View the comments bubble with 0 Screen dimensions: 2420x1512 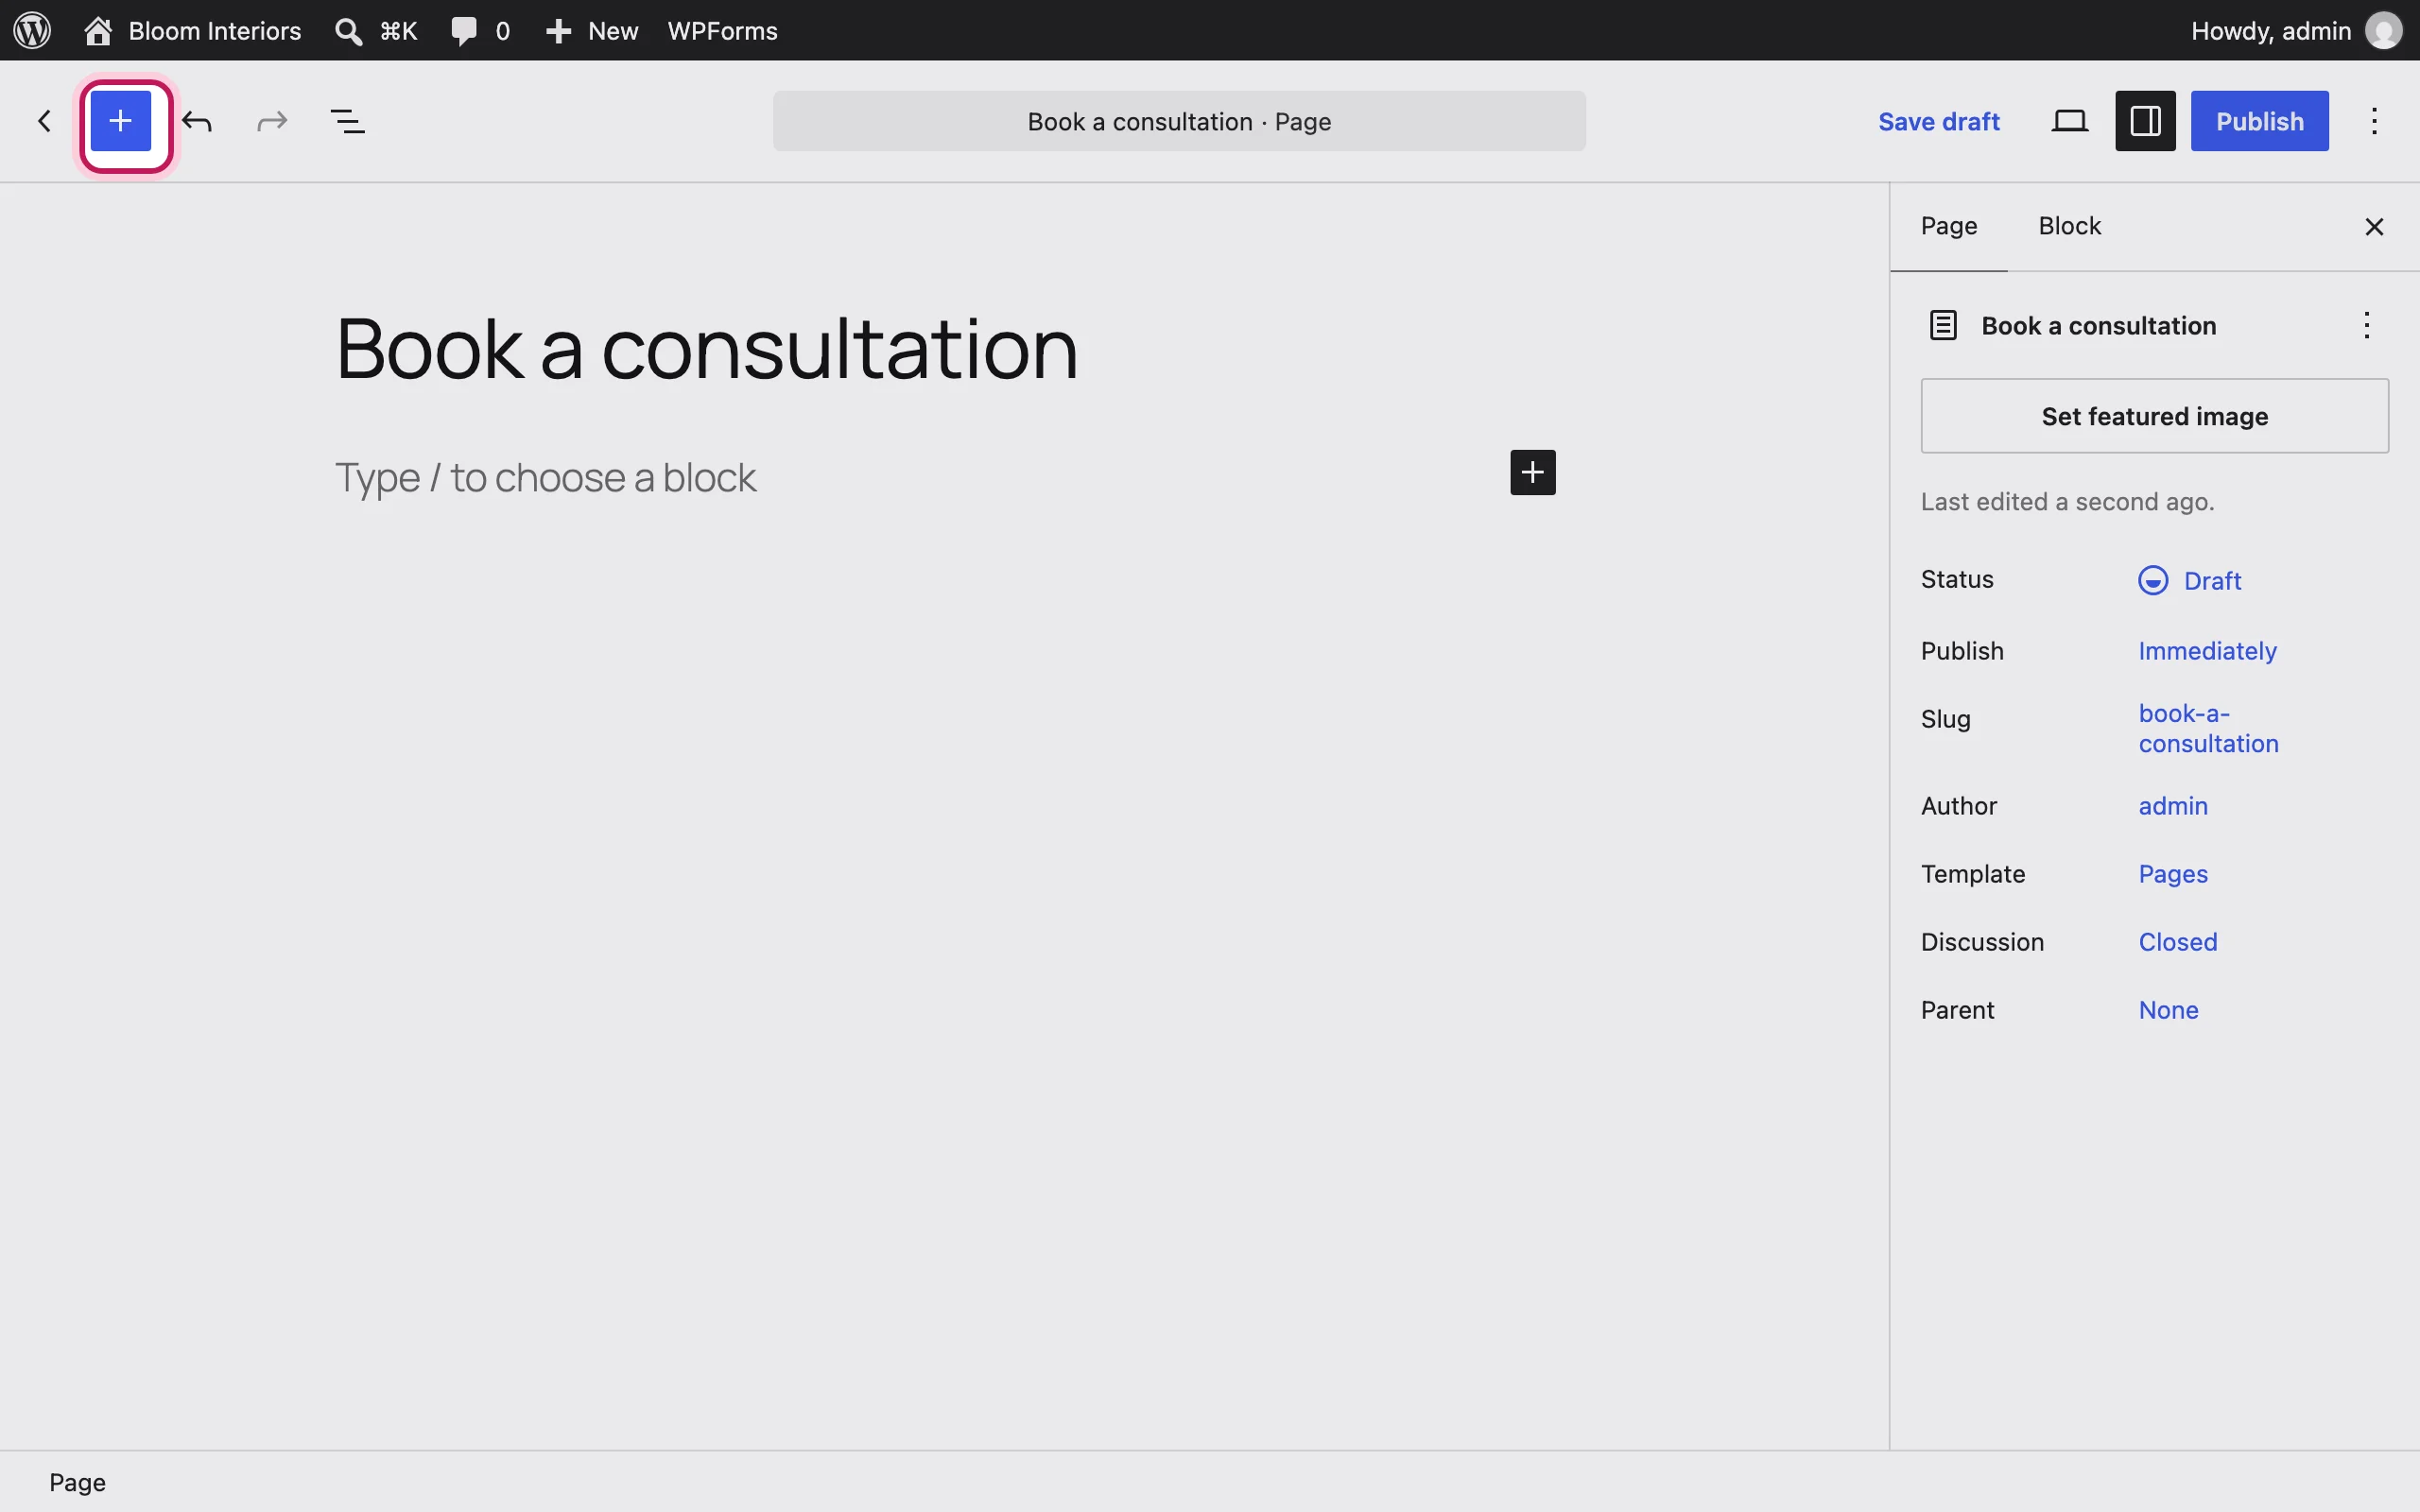tap(481, 31)
